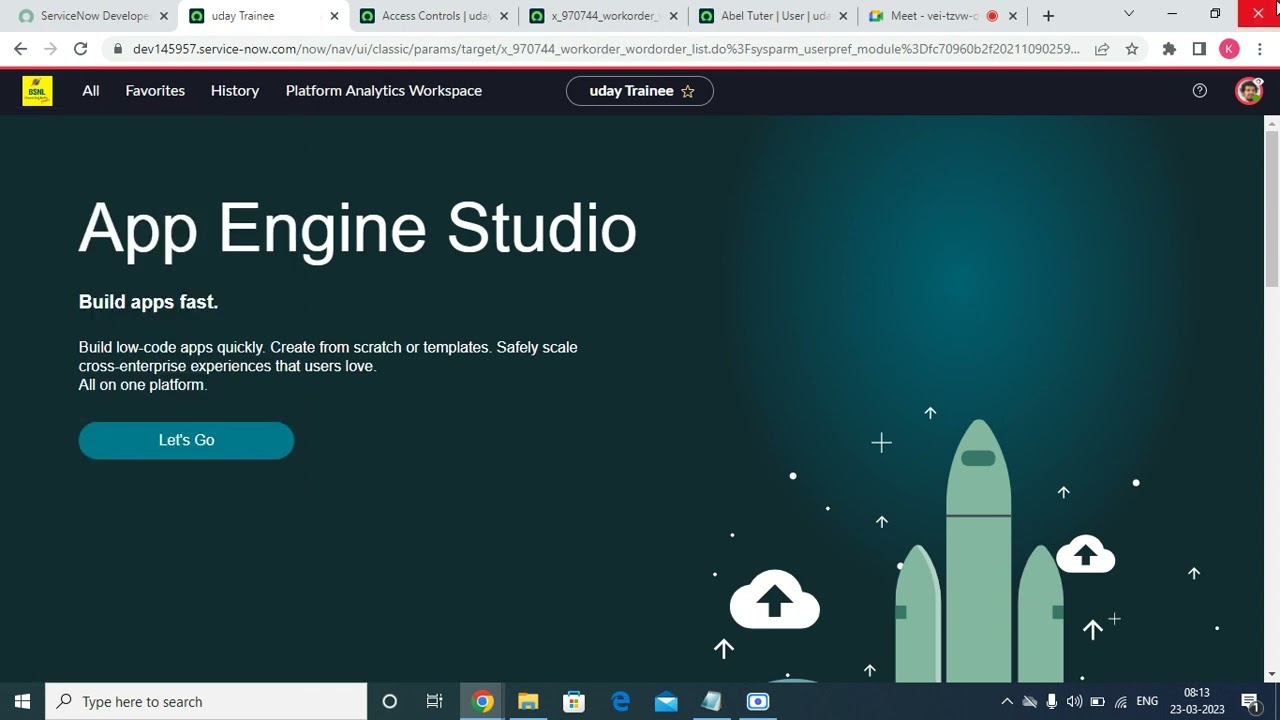Open the Chrome profile K avatar
Viewport: 1280px width, 720px height.
click(1229, 49)
